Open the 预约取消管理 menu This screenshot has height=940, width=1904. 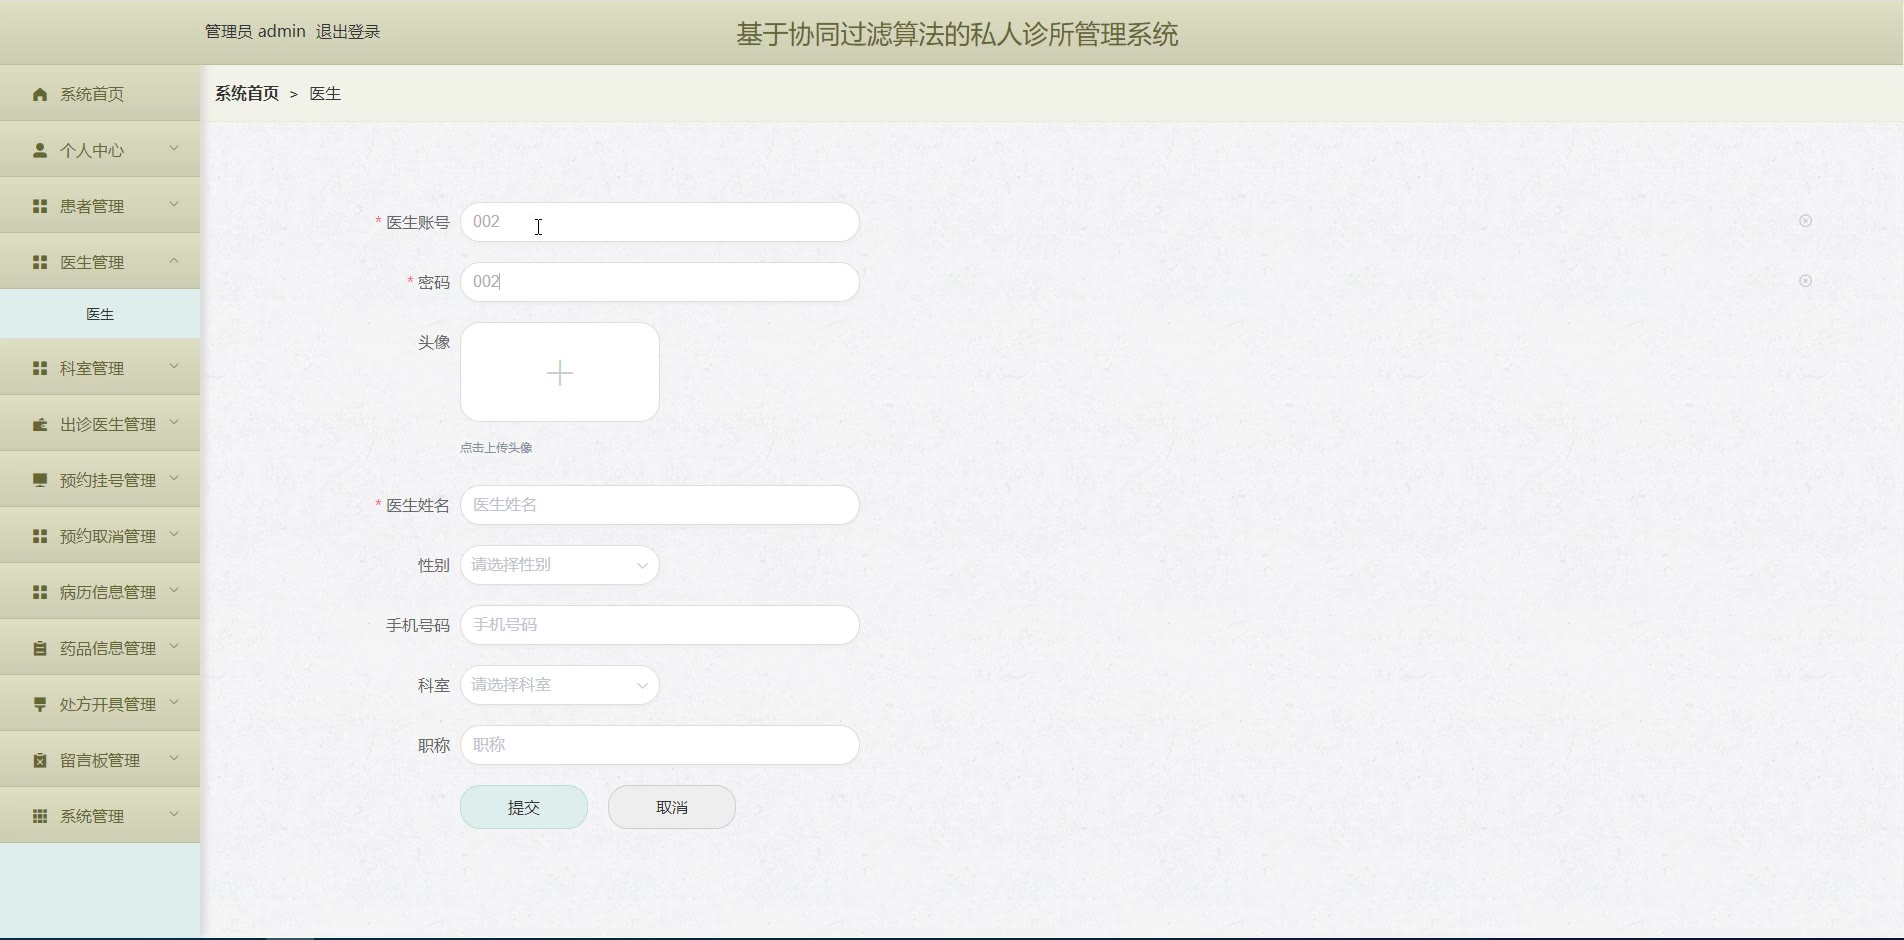point(100,536)
